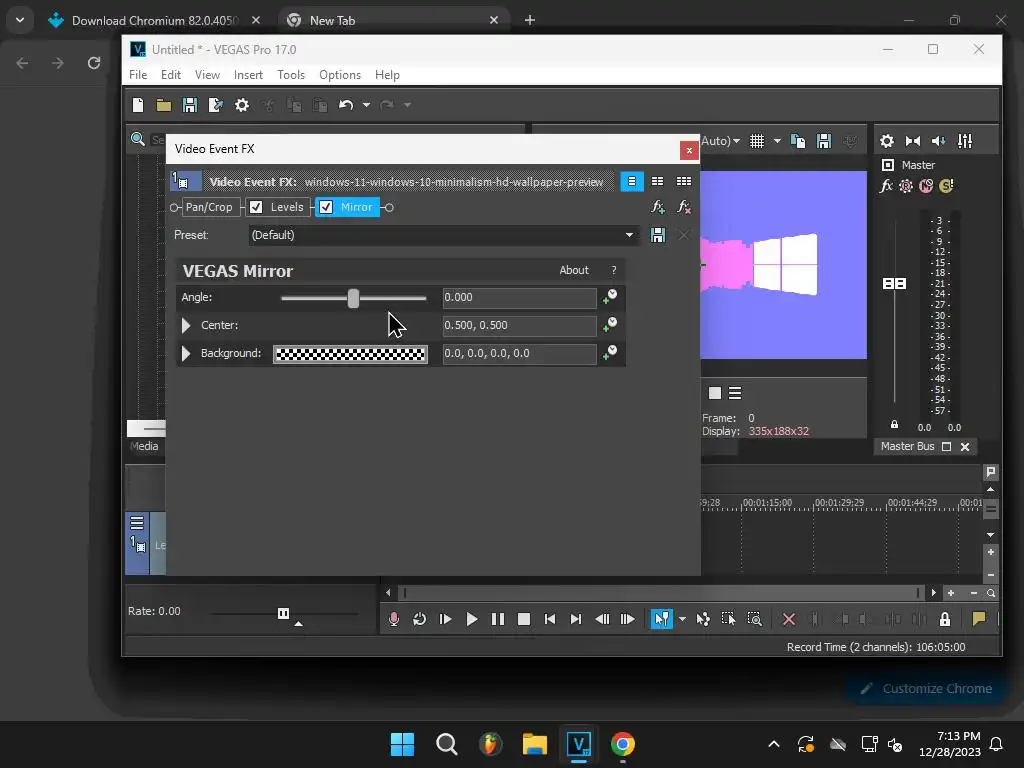The image size is (1024, 768).
Task: Click About in VEGAS Mirror
Action: point(574,270)
